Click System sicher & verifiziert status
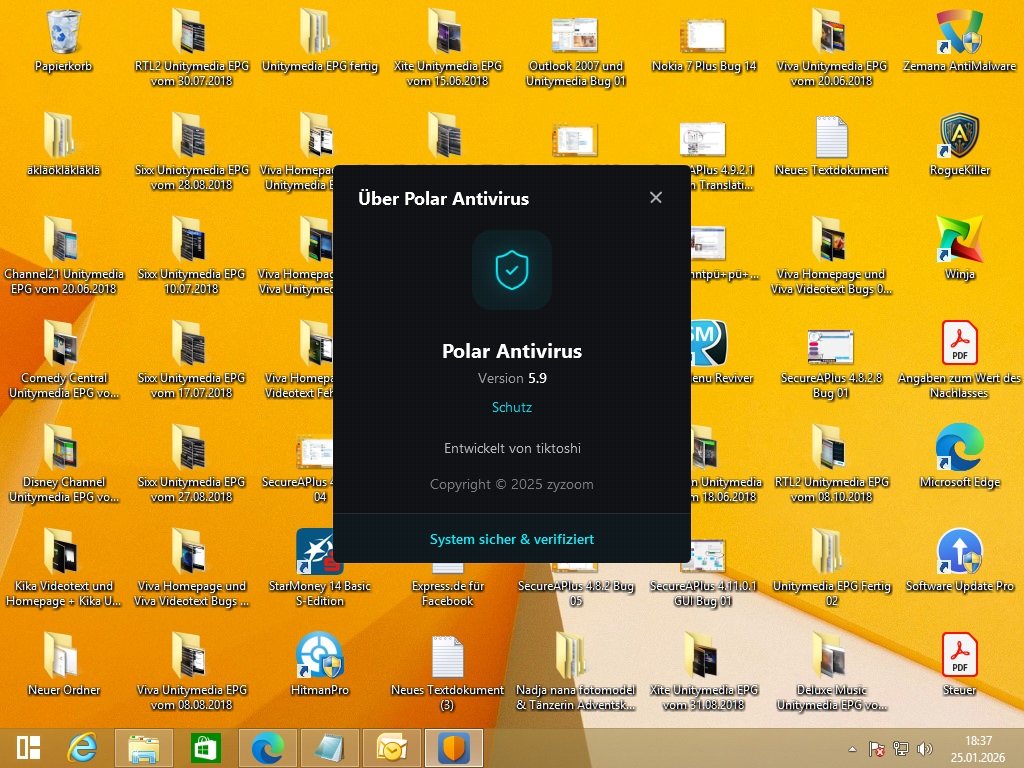Image resolution: width=1024 pixels, height=768 pixels. (512, 539)
